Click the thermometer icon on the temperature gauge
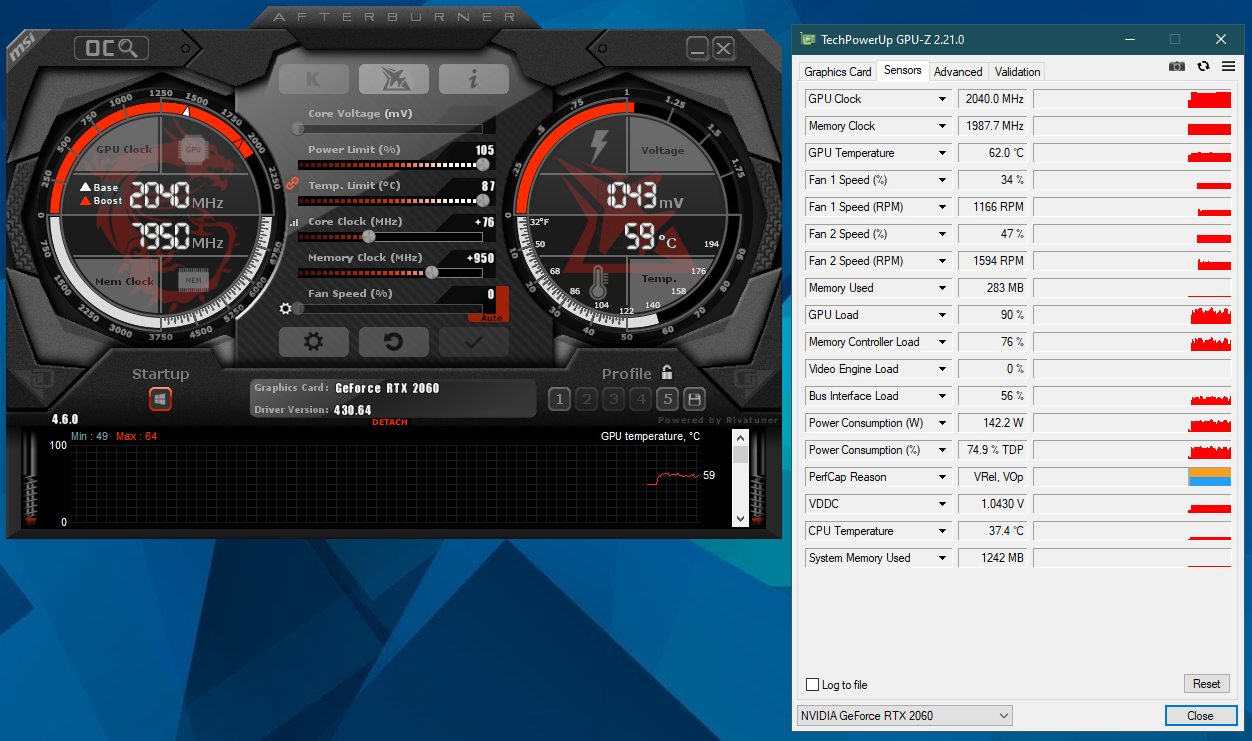The width and height of the screenshot is (1252, 741). pos(599,282)
